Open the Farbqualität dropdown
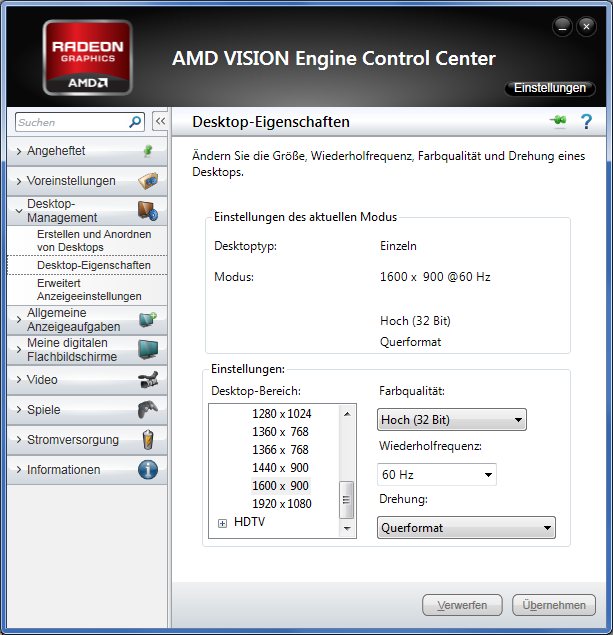613x635 pixels. (452, 420)
